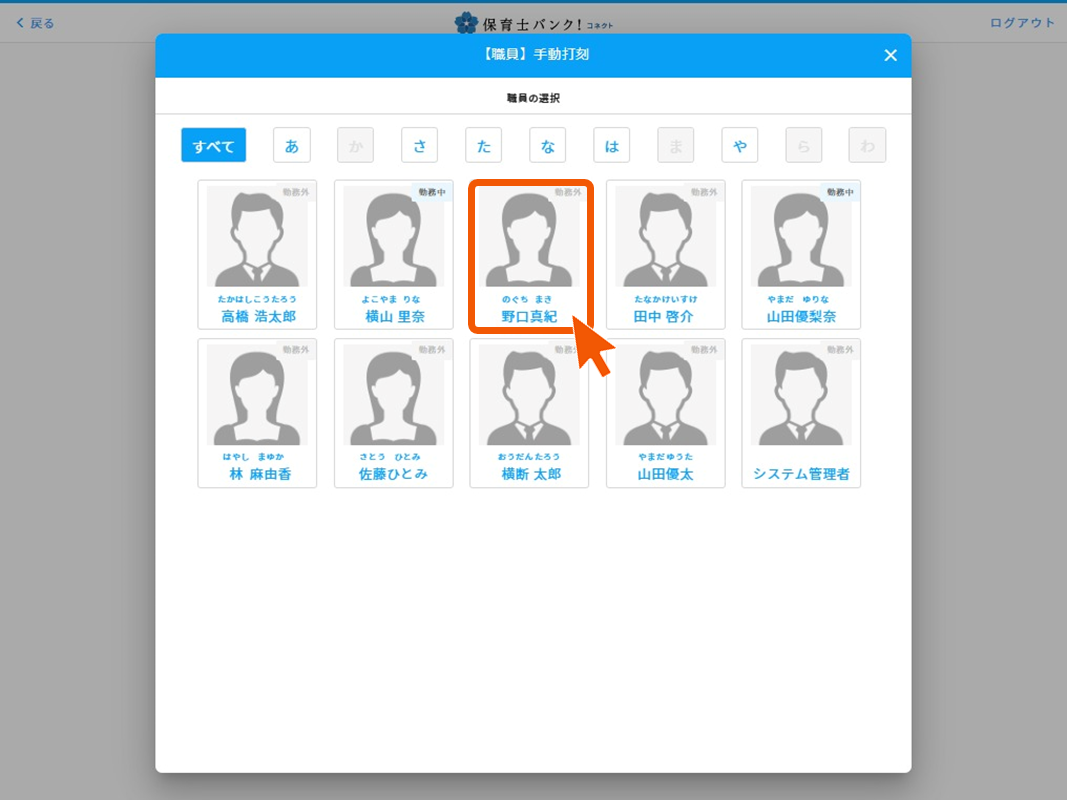This screenshot has height=800, width=1067.
Task: Select staff card 田中 啓介
Action: coord(665,254)
